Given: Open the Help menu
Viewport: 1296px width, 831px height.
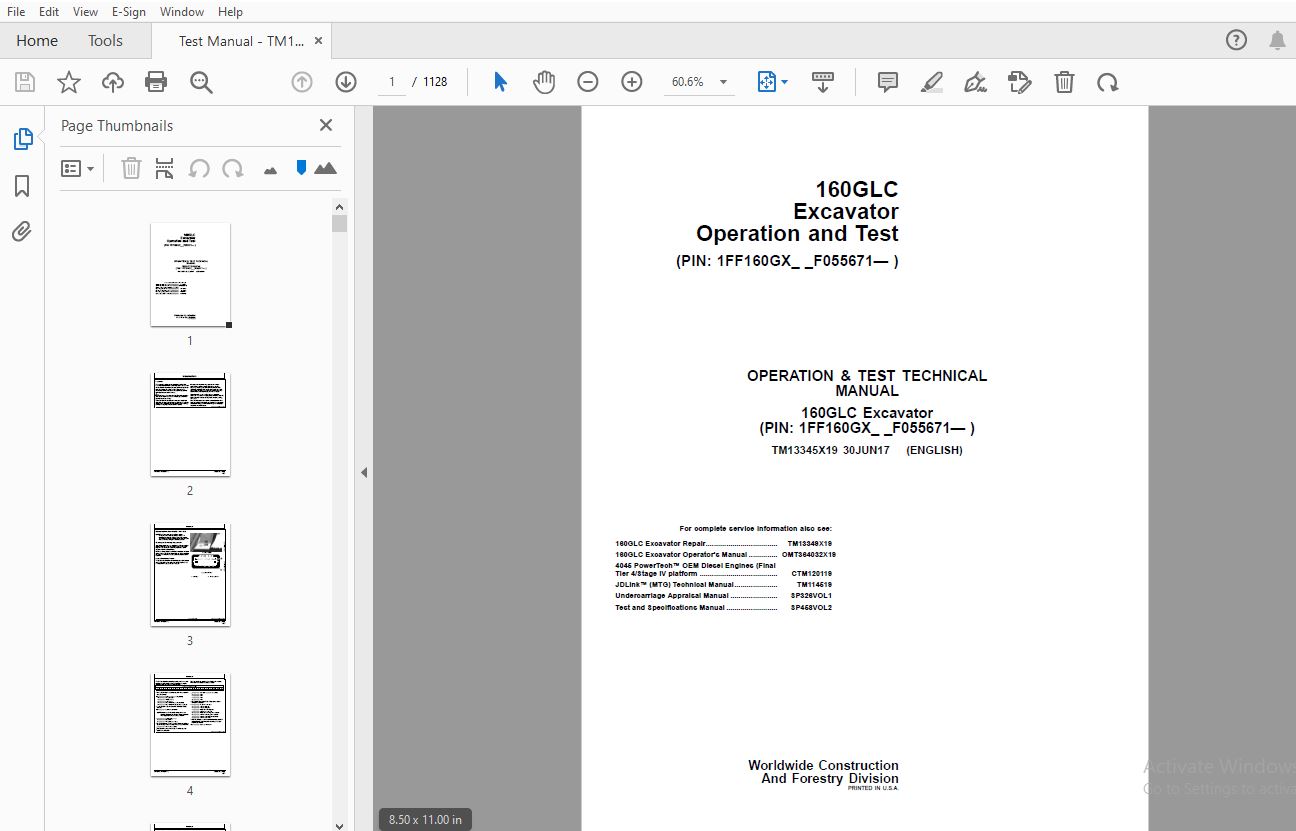Looking at the screenshot, I should click(x=230, y=11).
